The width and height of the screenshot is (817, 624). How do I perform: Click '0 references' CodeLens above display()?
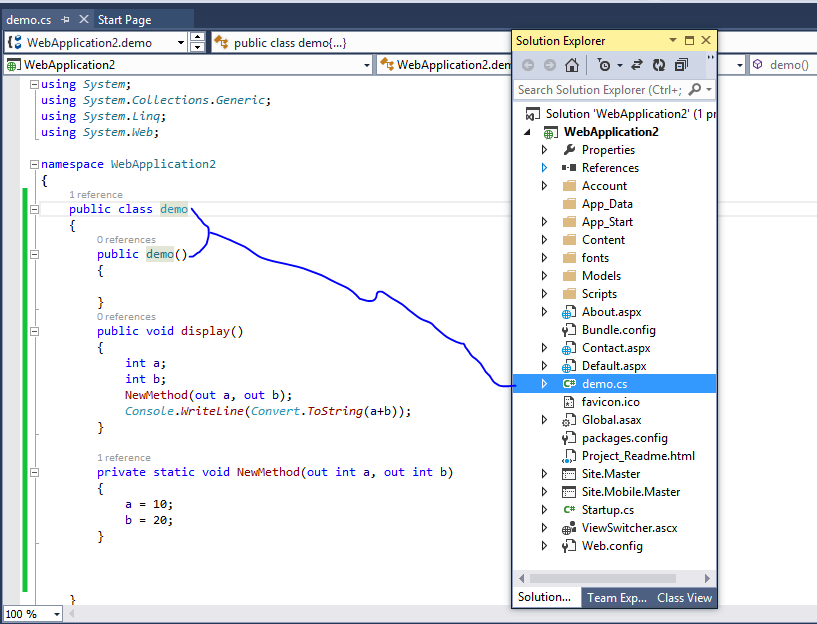(126, 317)
